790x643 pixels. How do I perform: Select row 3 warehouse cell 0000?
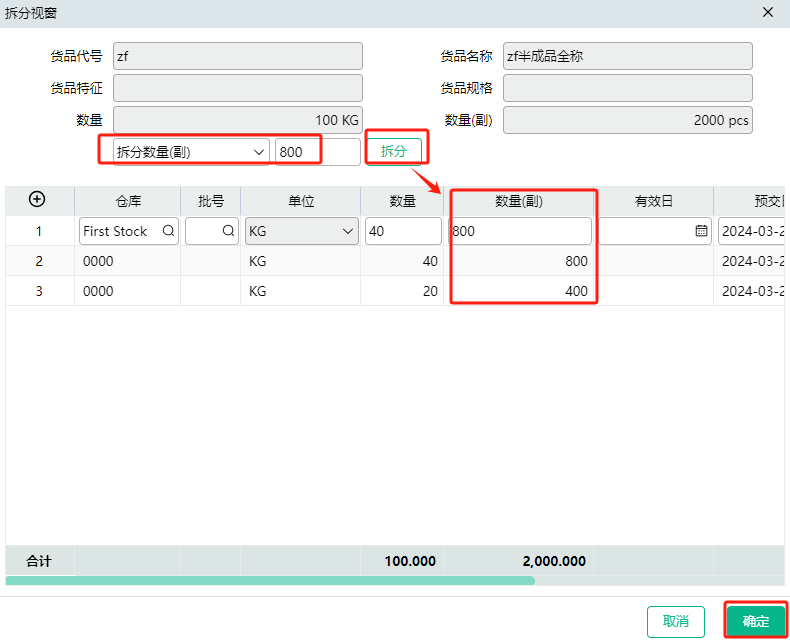[x=127, y=291]
